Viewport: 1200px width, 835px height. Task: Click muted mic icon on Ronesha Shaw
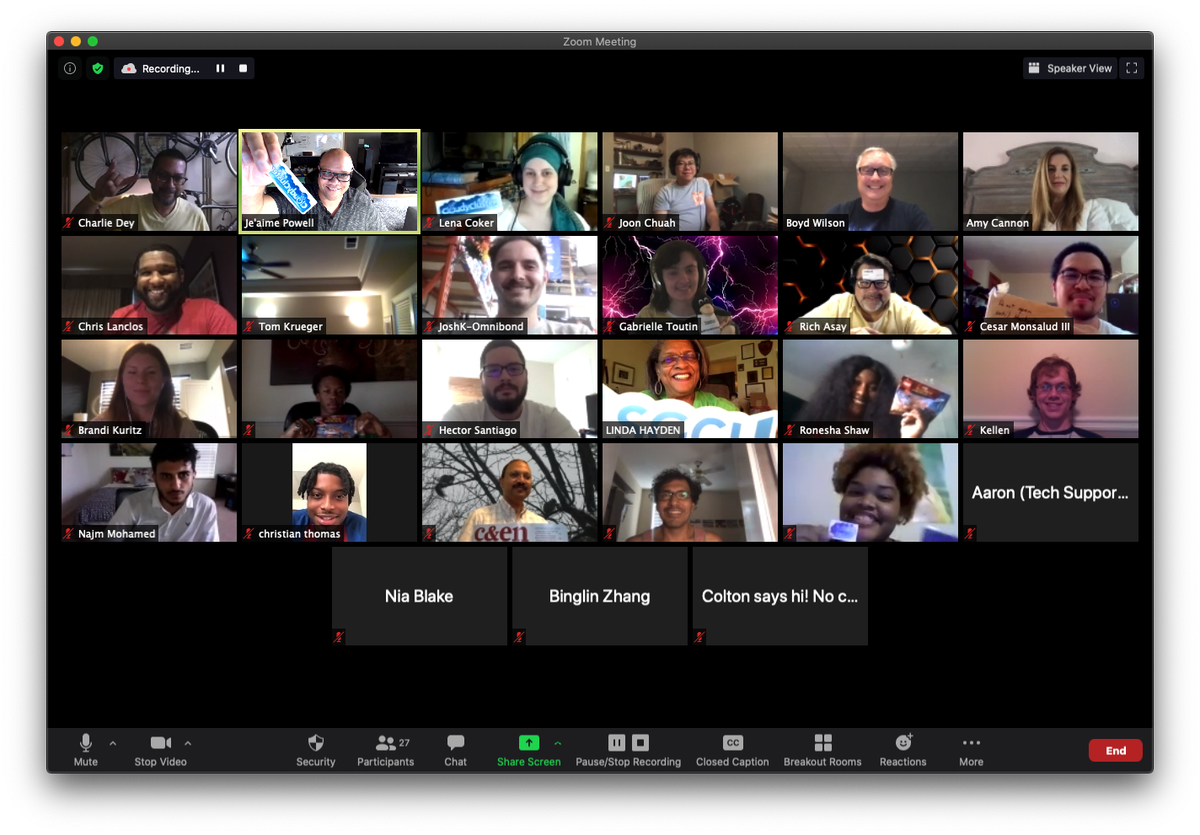point(790,430)
